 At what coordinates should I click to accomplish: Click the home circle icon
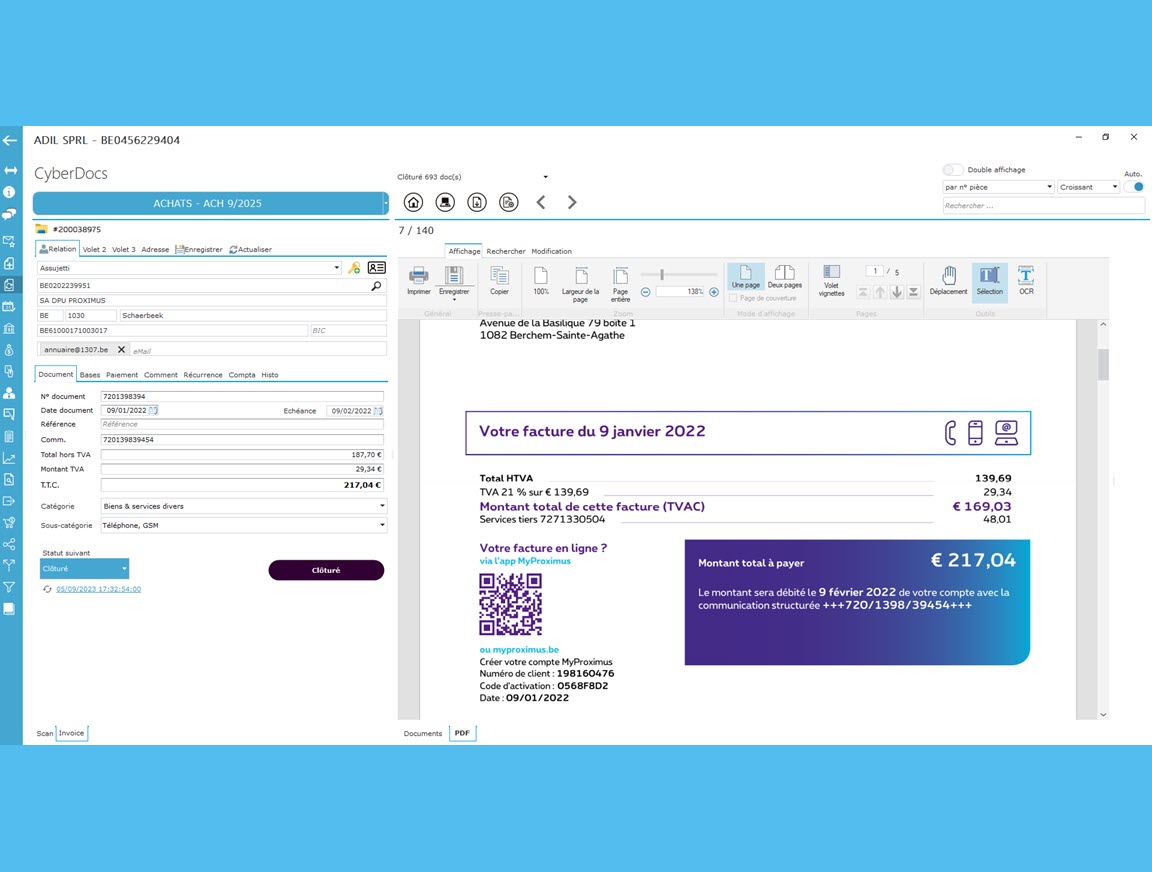tap(414, 202)
